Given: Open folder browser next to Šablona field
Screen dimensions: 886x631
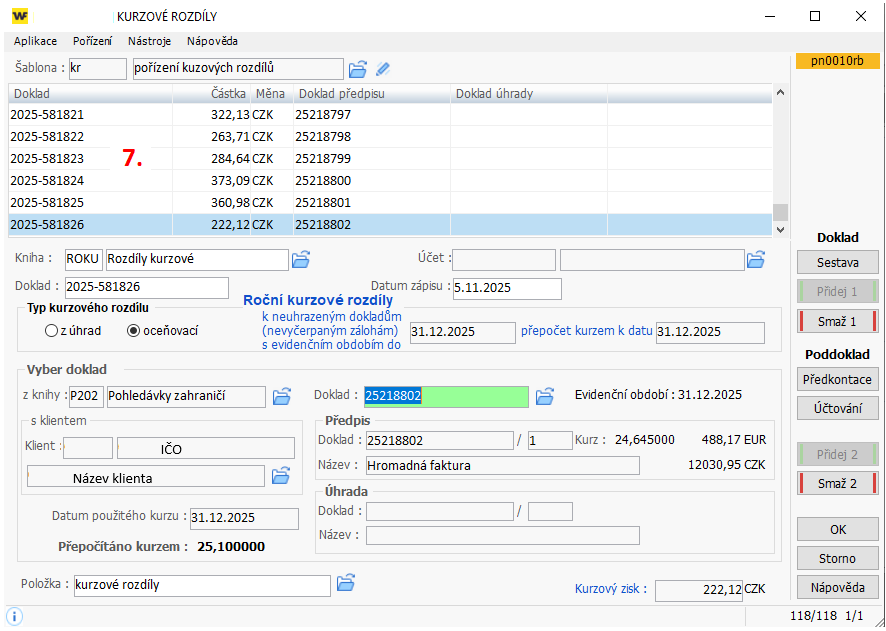Looking at the screenshot, I should click(x=357, y=69).
